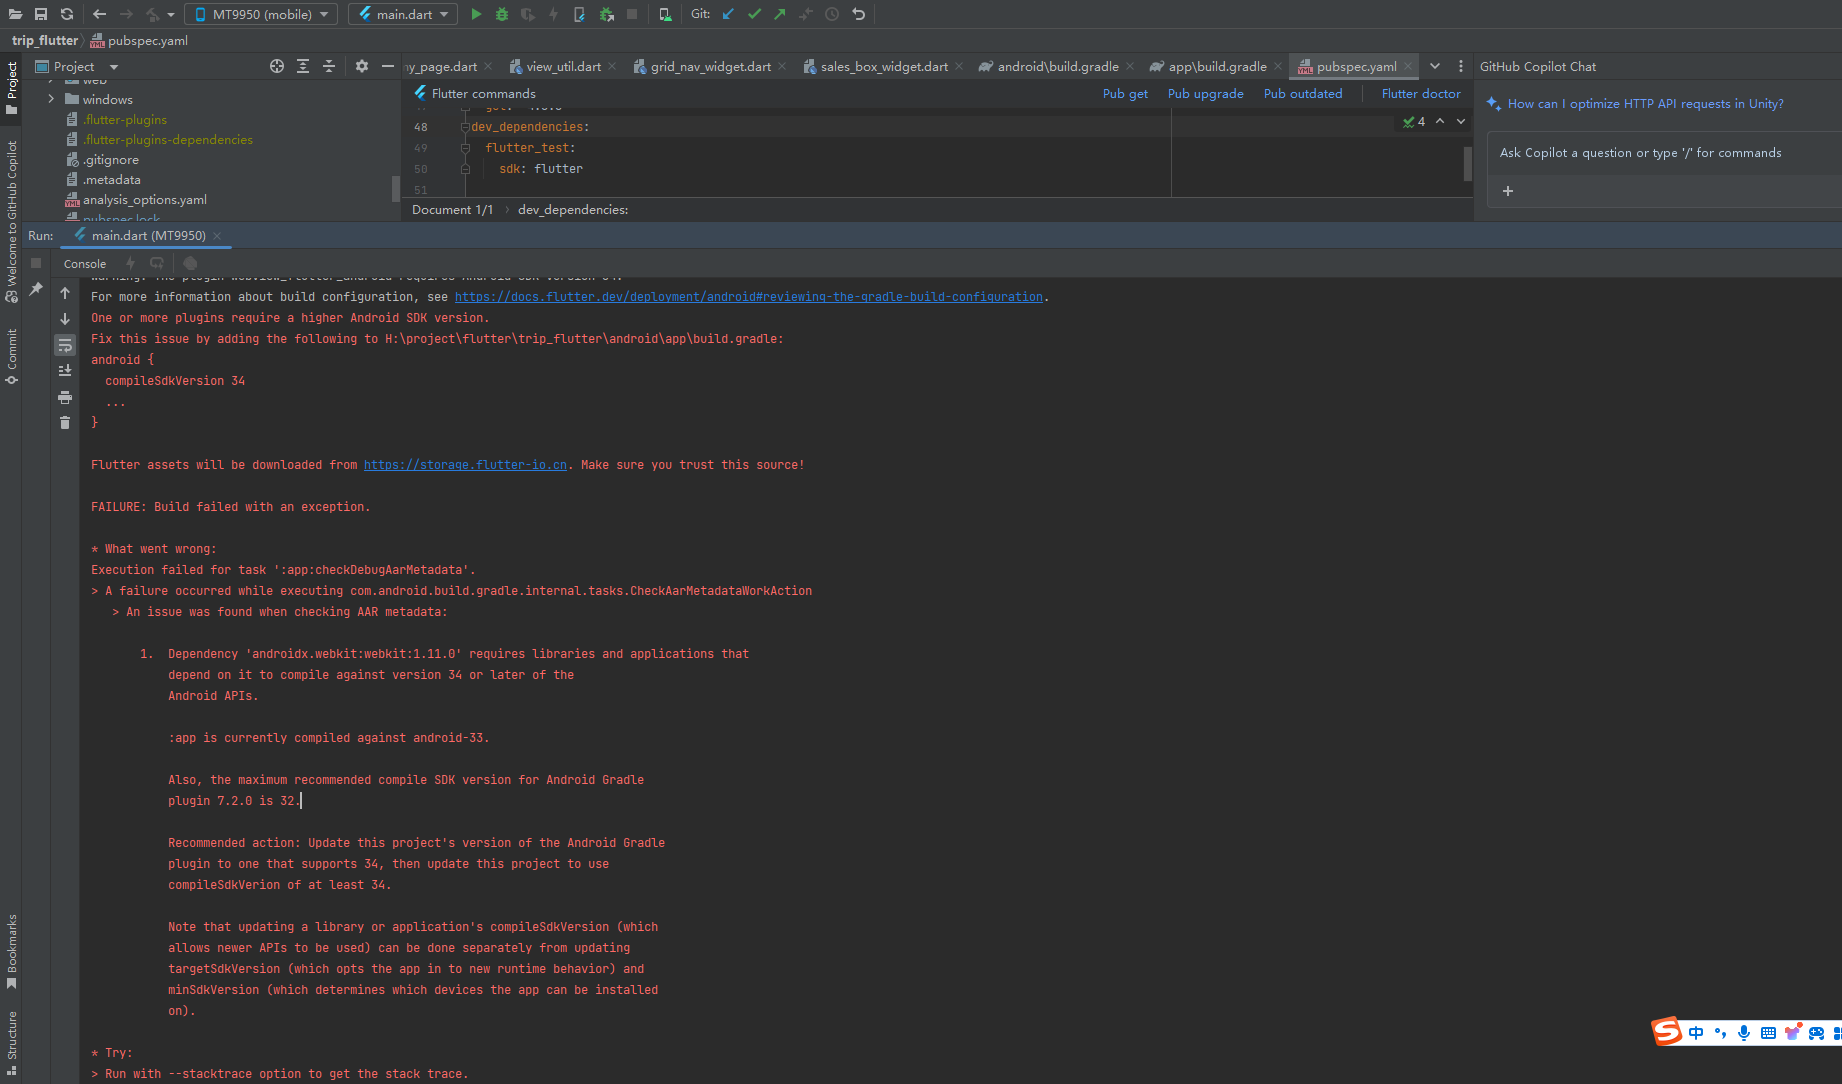
Task: Print the console output
Action: pyautogui.click(x=65, y=397)
